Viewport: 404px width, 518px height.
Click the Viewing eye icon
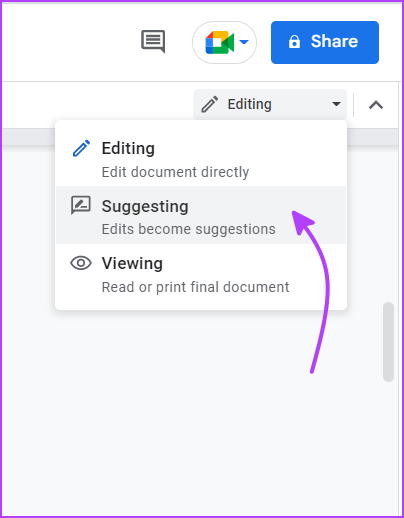81,263
